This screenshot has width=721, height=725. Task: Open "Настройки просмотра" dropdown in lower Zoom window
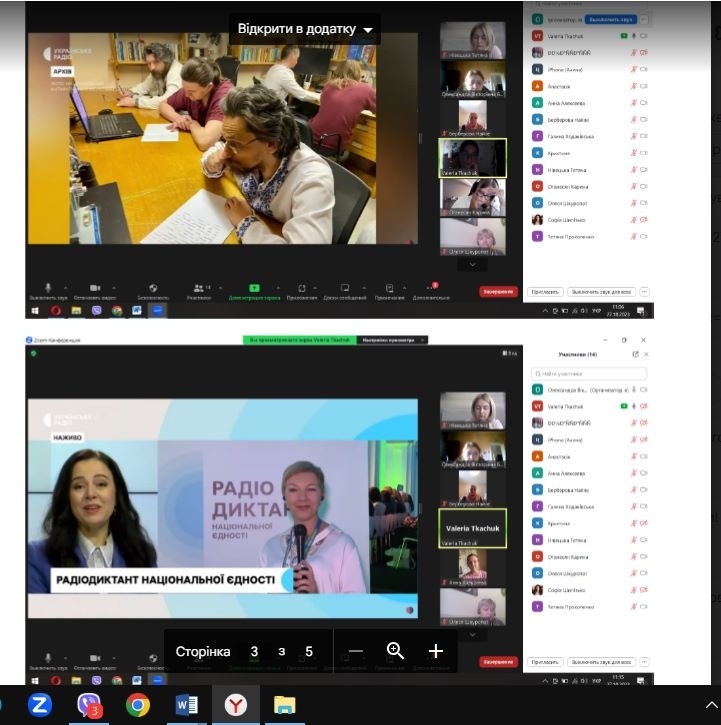coord(391,340)
